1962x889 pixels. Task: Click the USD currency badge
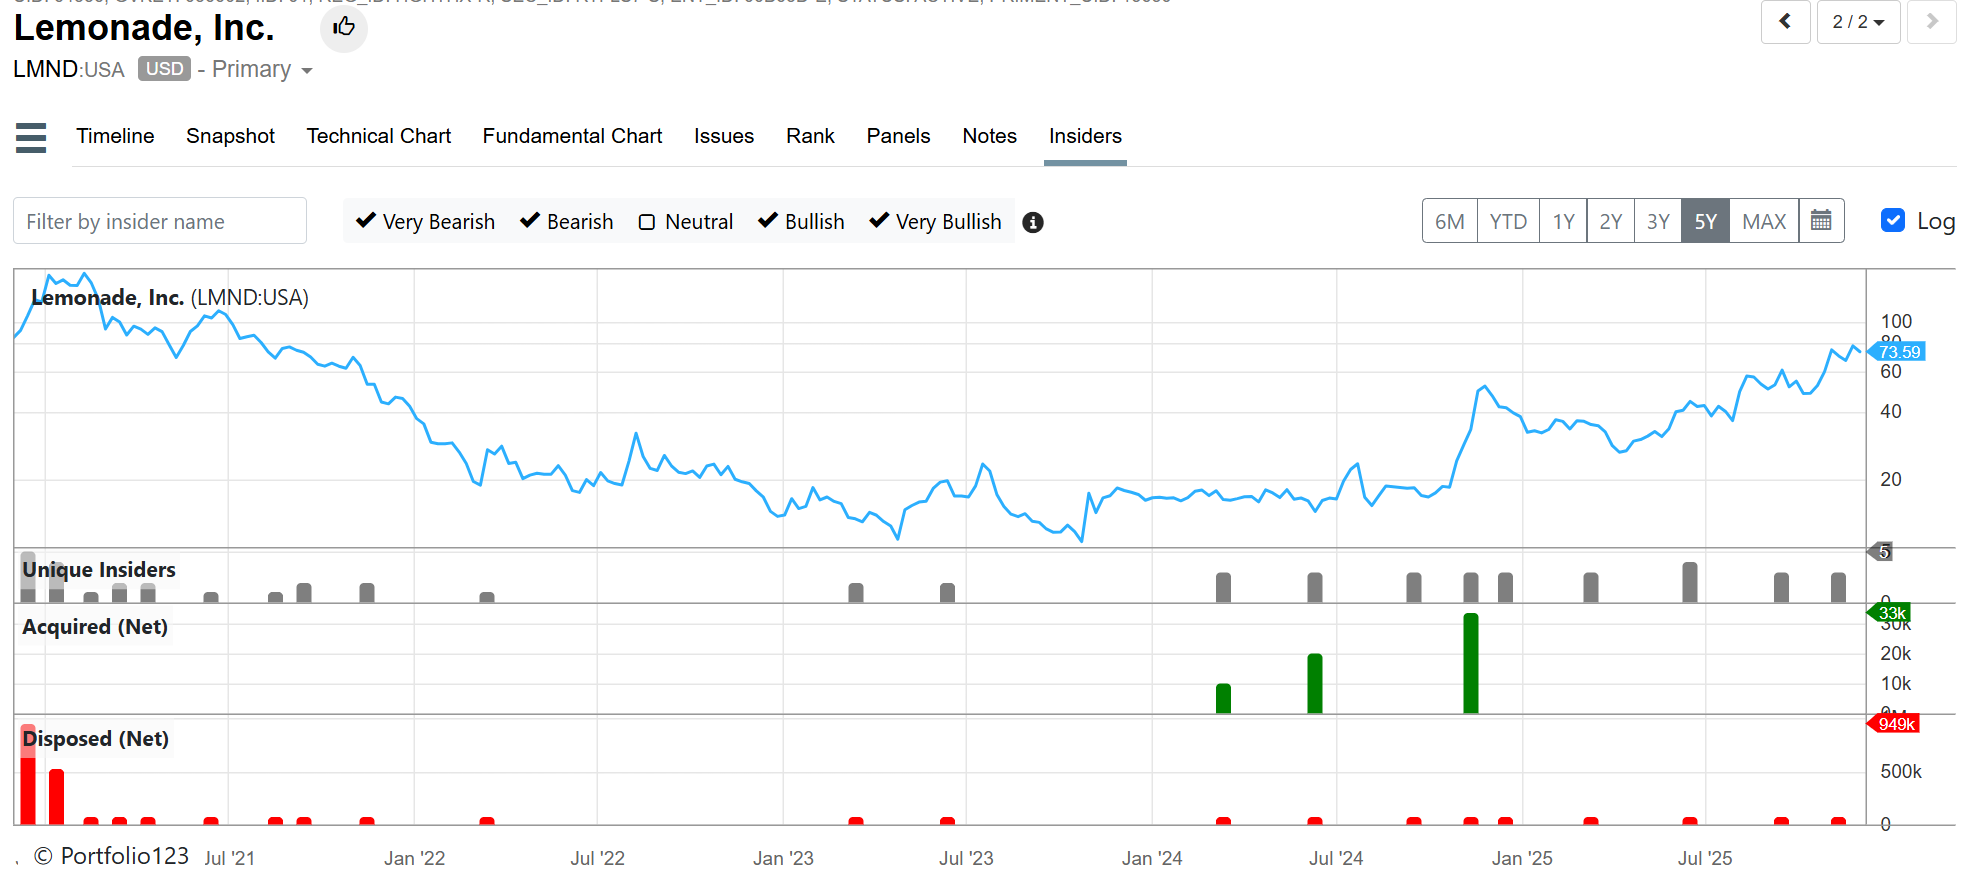(164, 69)
